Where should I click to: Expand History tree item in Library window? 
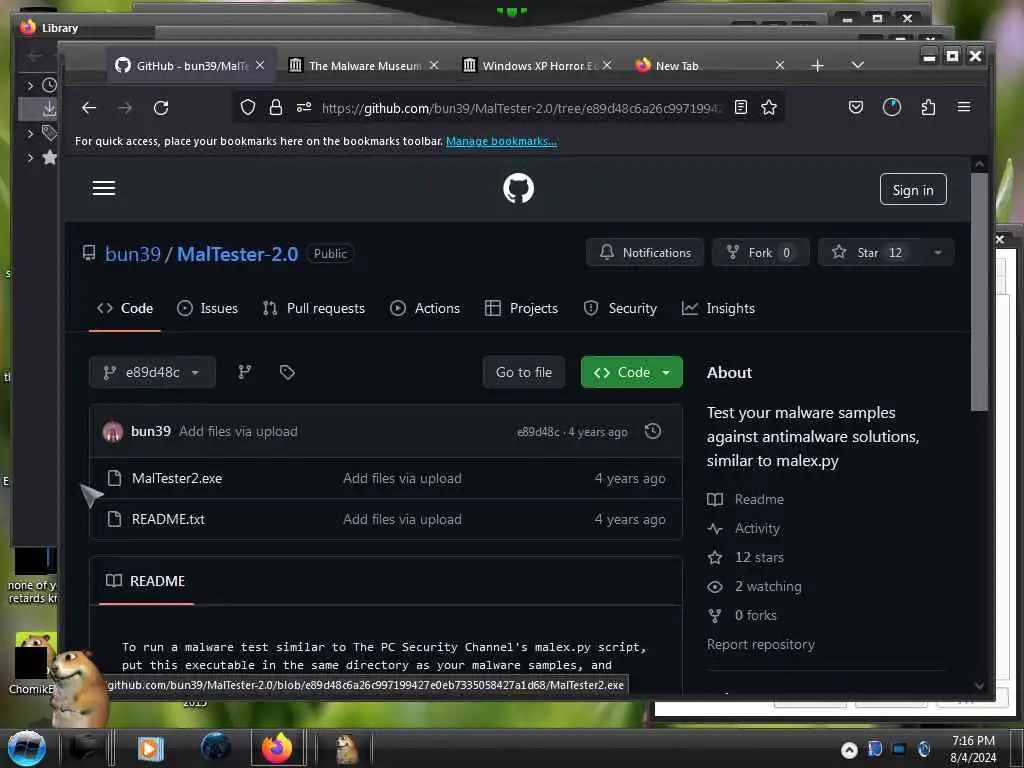(x=30, y=85)
